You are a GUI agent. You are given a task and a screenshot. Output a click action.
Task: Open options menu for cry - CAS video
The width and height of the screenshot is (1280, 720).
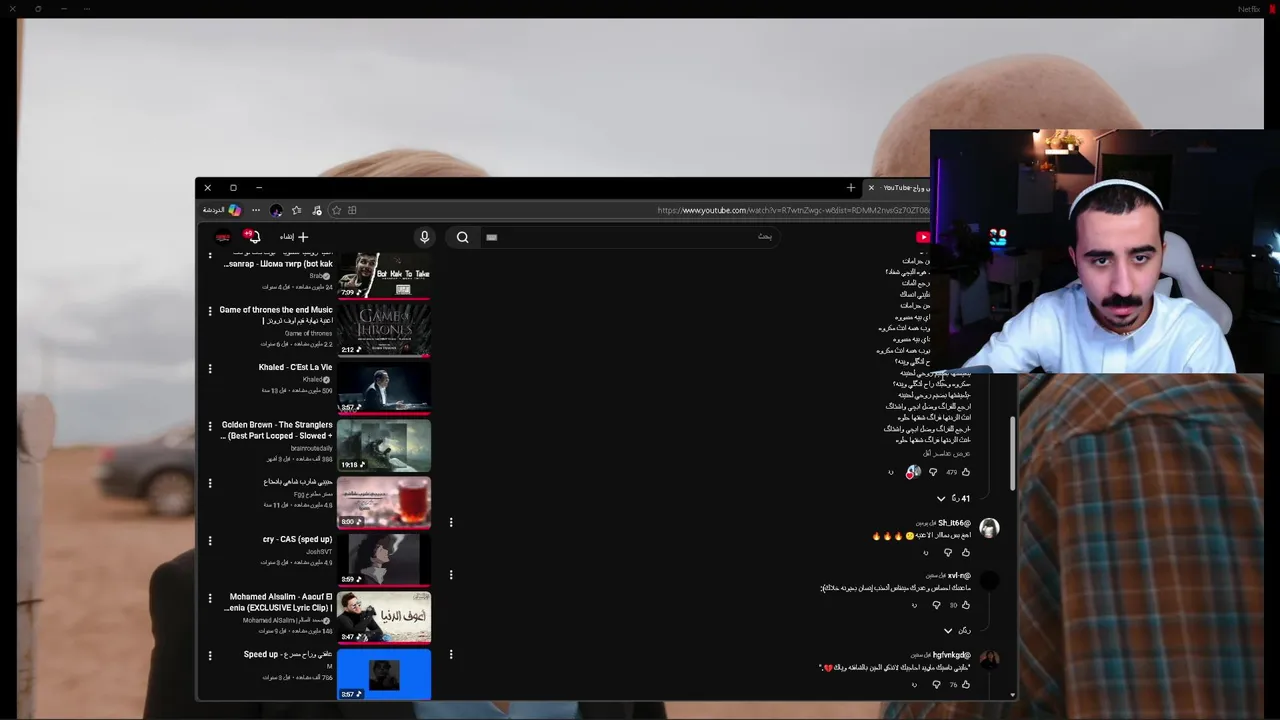(210, 541)
